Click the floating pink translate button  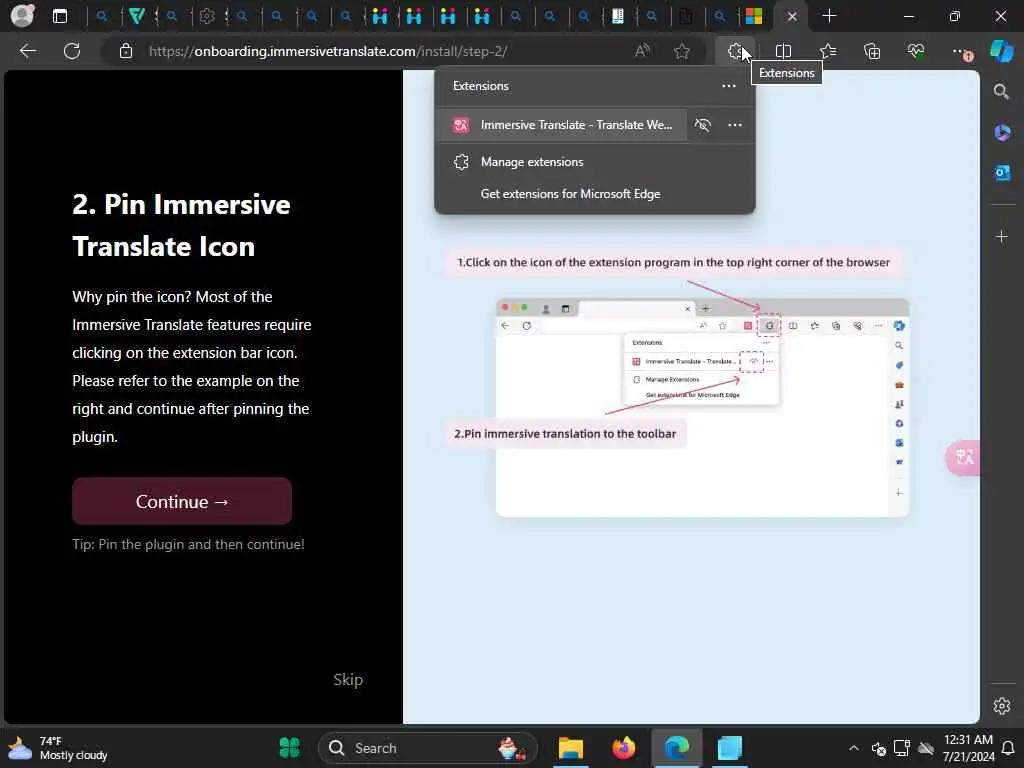click(x=963, y=457)
